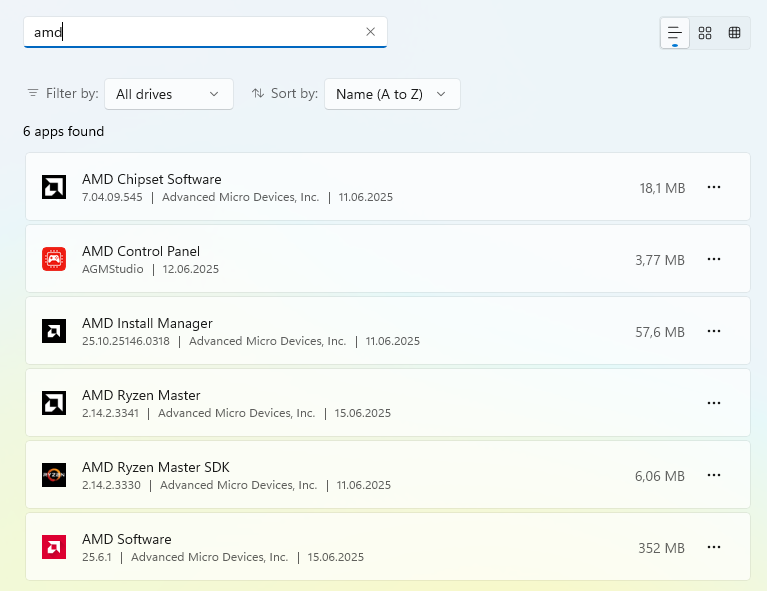Open more options for AMD Install Manager

point(714,331)
